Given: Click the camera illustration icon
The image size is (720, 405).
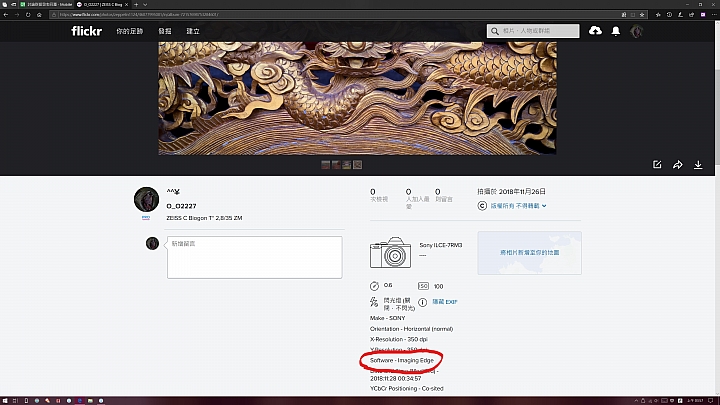Looking at the screenshot, I should click(x=391, y=253).
